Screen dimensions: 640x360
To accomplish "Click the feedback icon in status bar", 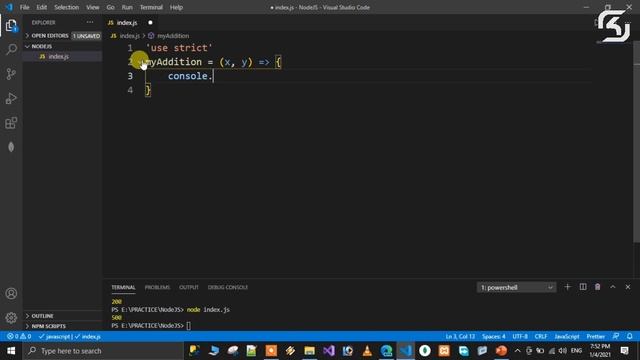I will click(616, 336).
